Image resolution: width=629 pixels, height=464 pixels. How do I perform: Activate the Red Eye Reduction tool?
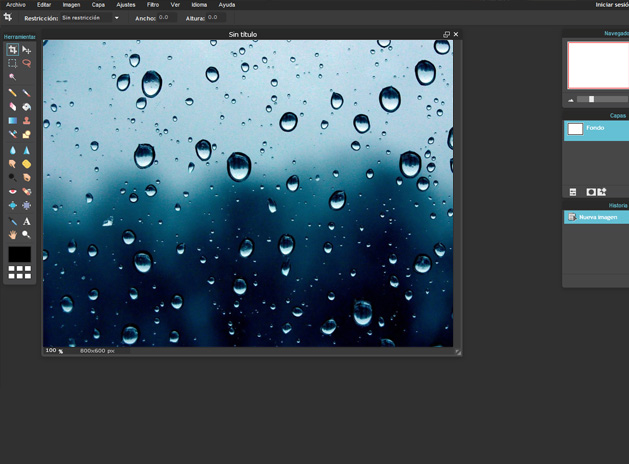pyautogui.click(x=13, y=191)
